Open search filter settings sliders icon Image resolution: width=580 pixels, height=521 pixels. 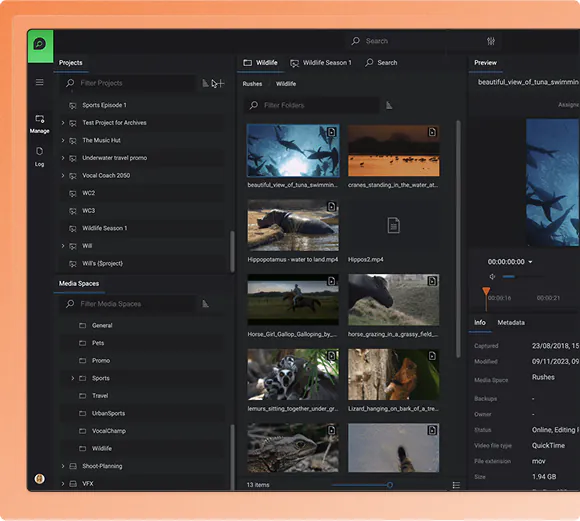pyautogui.click(x=491, y=41)
